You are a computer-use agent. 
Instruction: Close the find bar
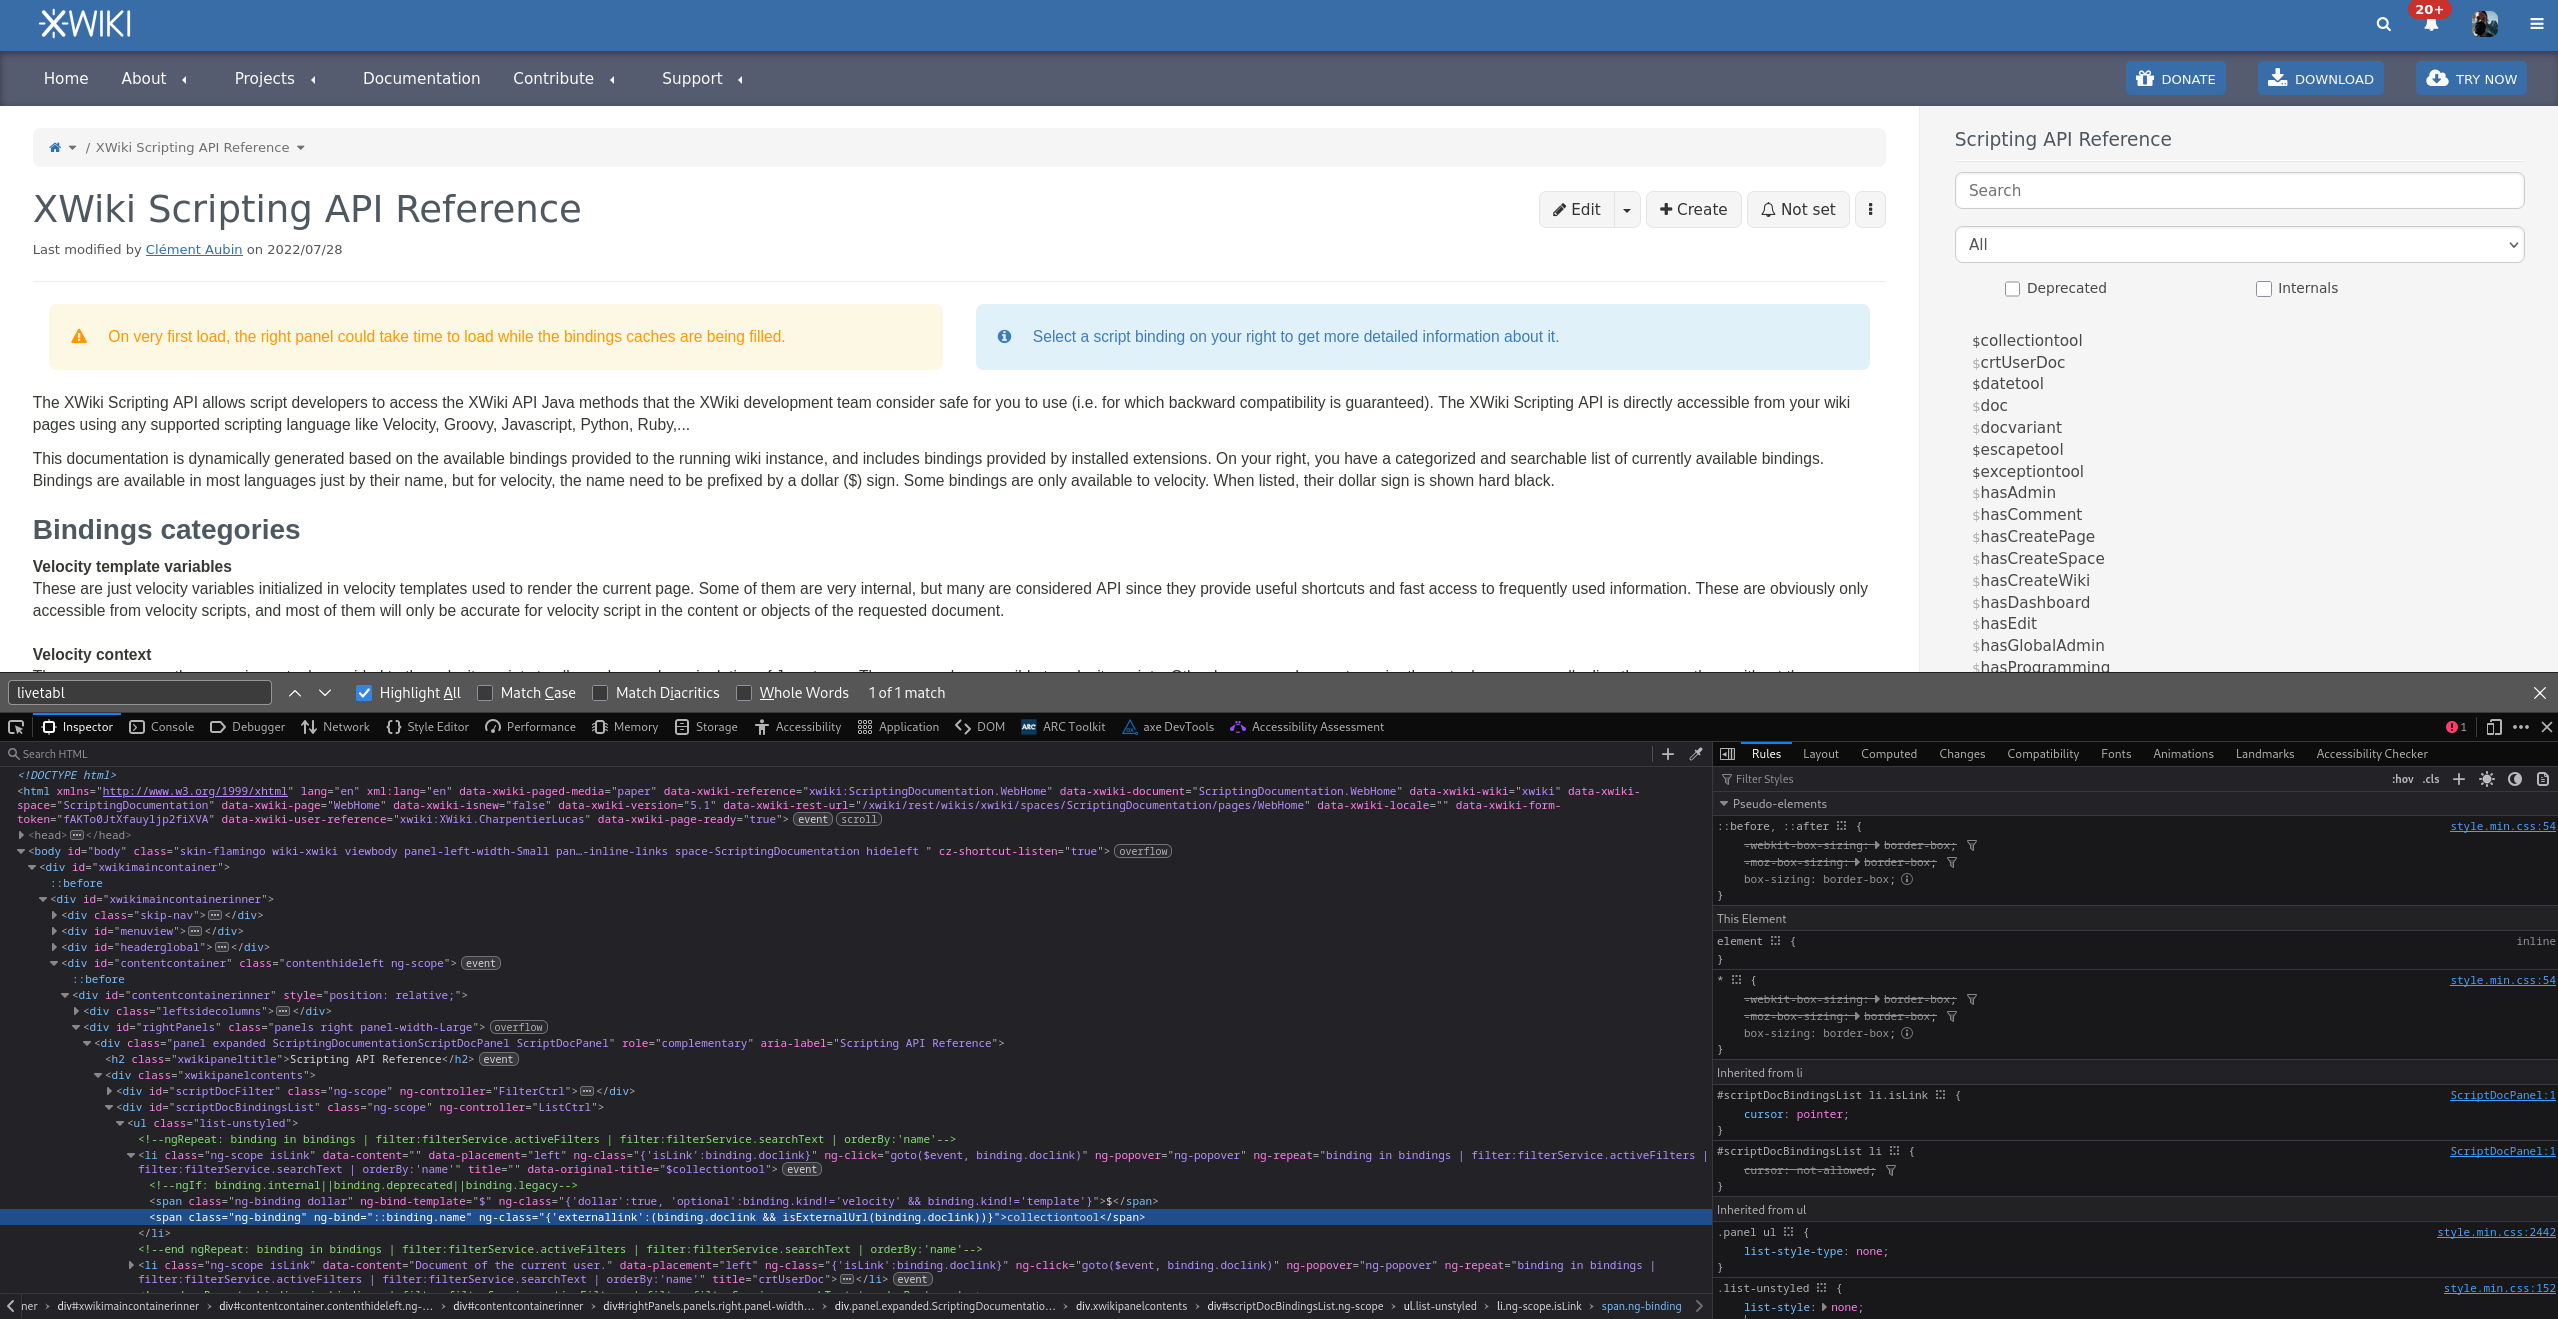tap(2540, 693)
